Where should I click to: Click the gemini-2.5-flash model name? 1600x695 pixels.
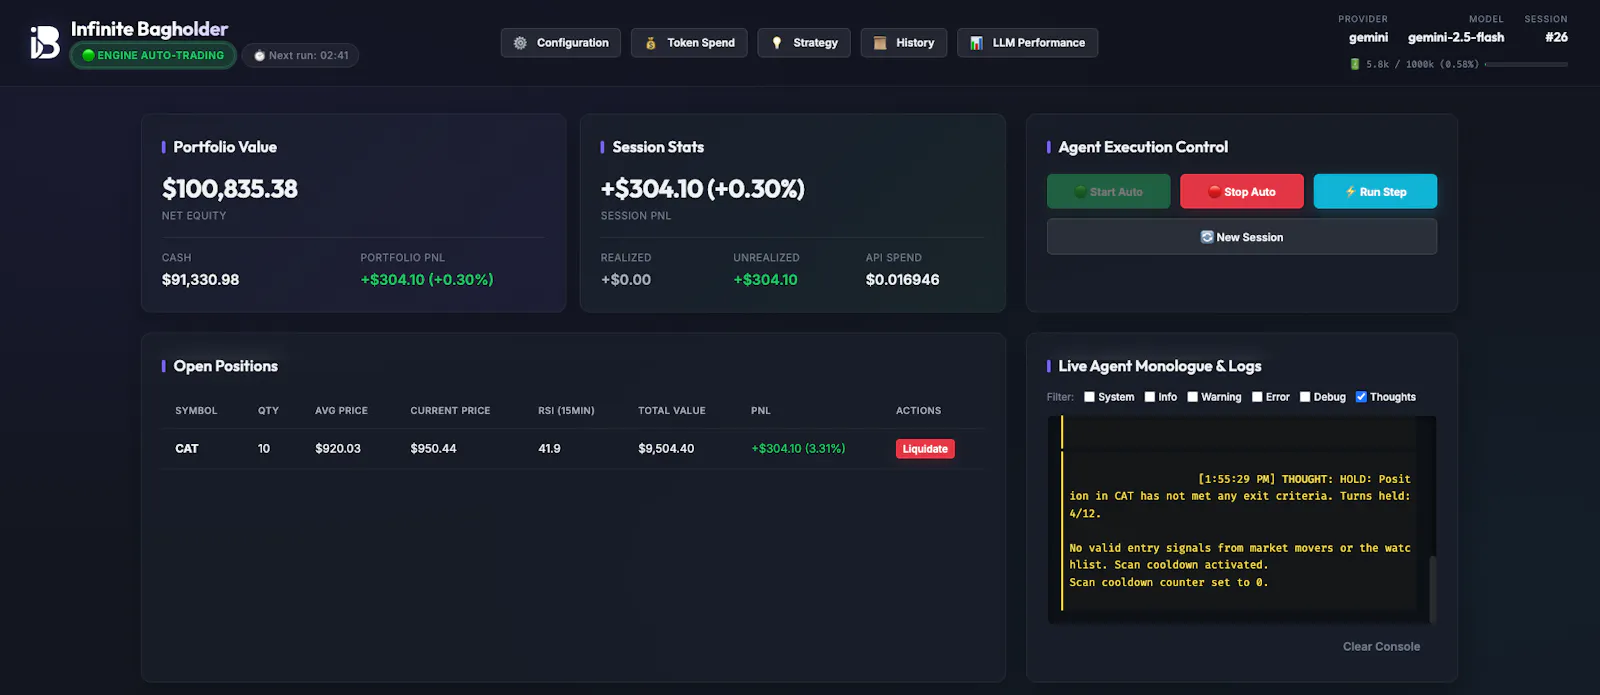click(x=1456, y=38)
